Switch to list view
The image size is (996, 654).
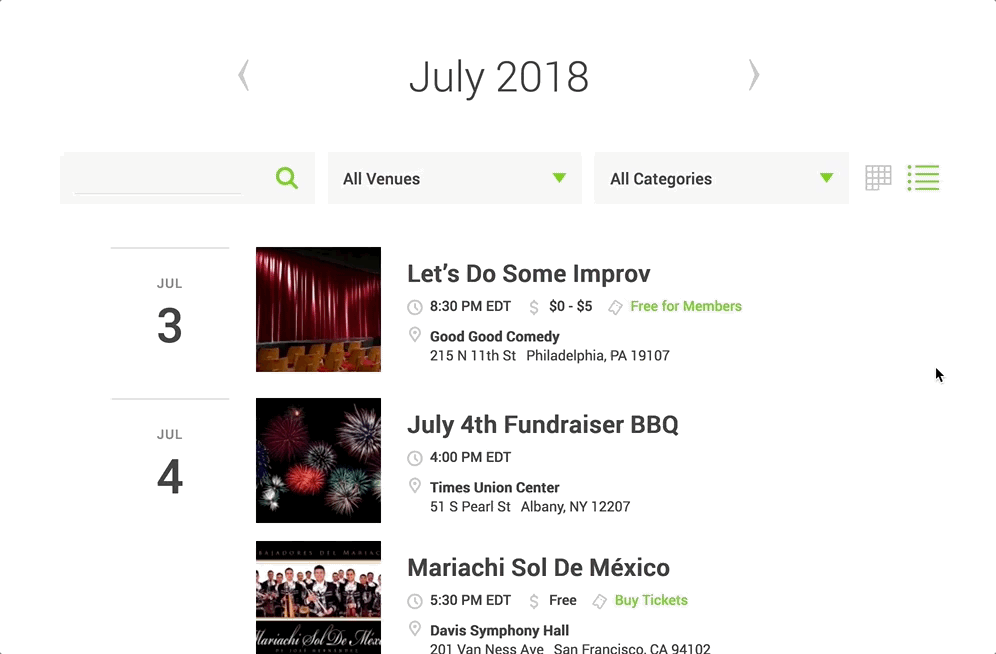(923, 179)
